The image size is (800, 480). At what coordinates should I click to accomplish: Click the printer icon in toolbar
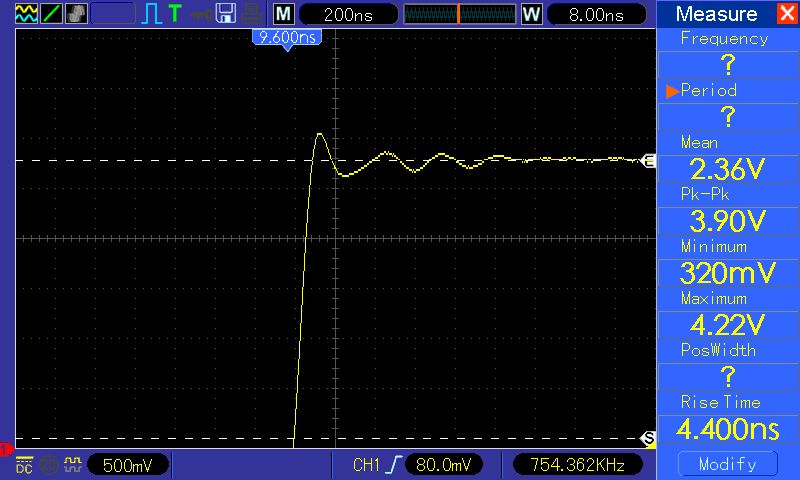point(252,14)
